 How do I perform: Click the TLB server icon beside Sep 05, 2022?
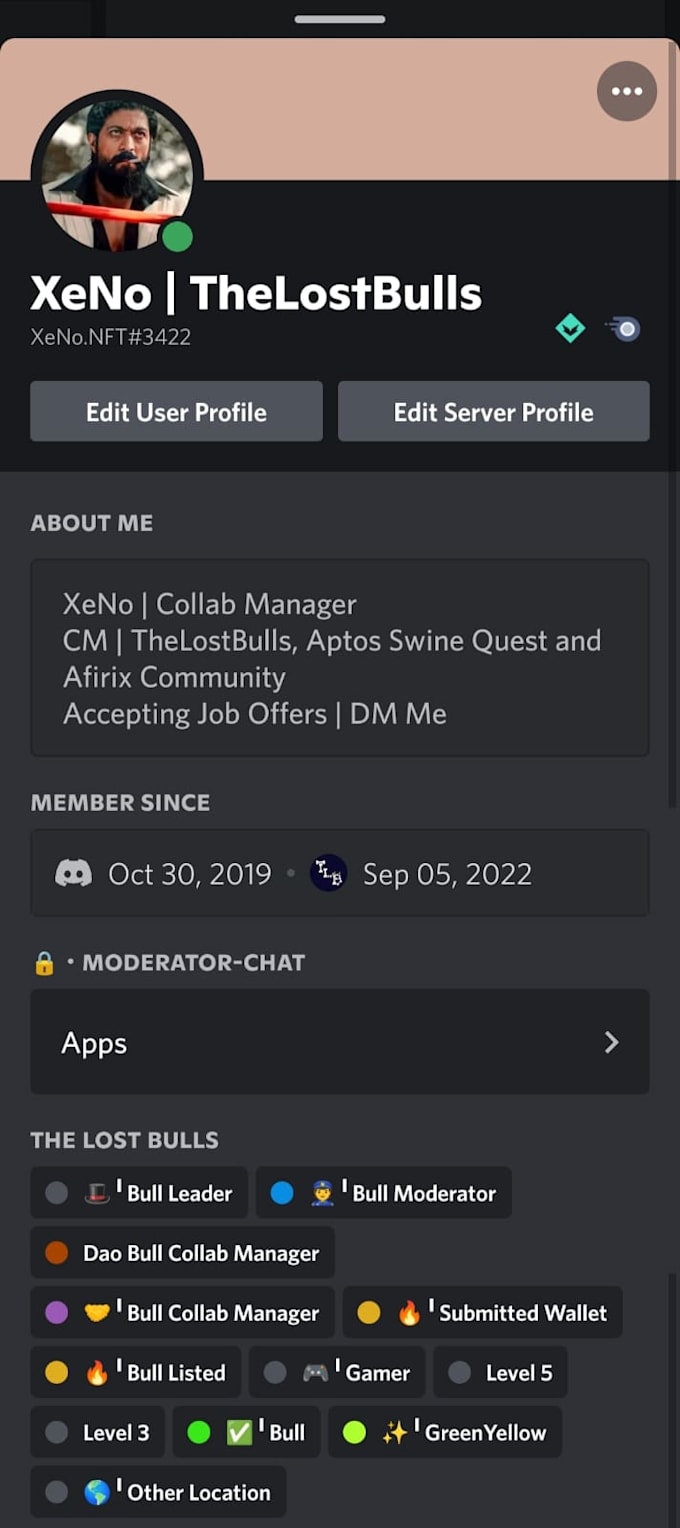coord(328,873)
